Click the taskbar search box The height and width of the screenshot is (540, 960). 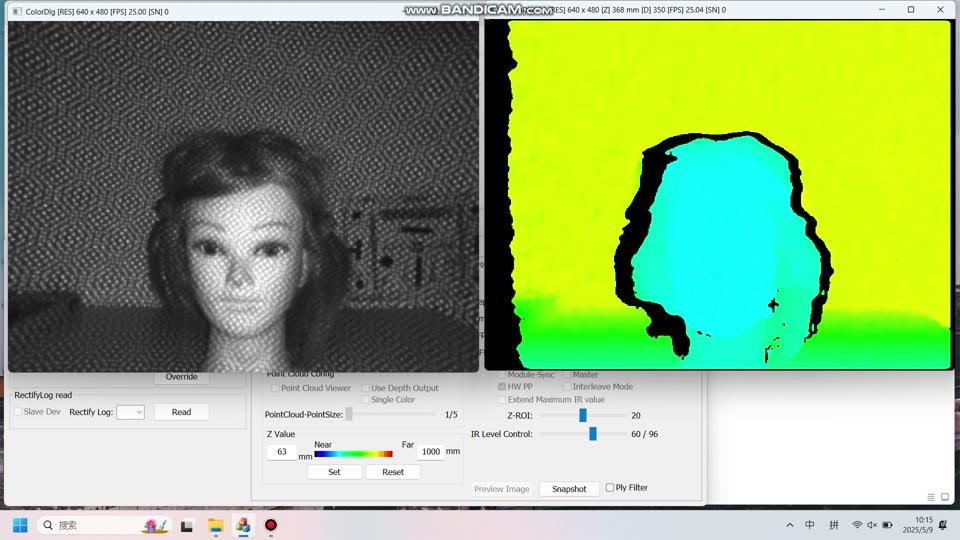(103, 525)
